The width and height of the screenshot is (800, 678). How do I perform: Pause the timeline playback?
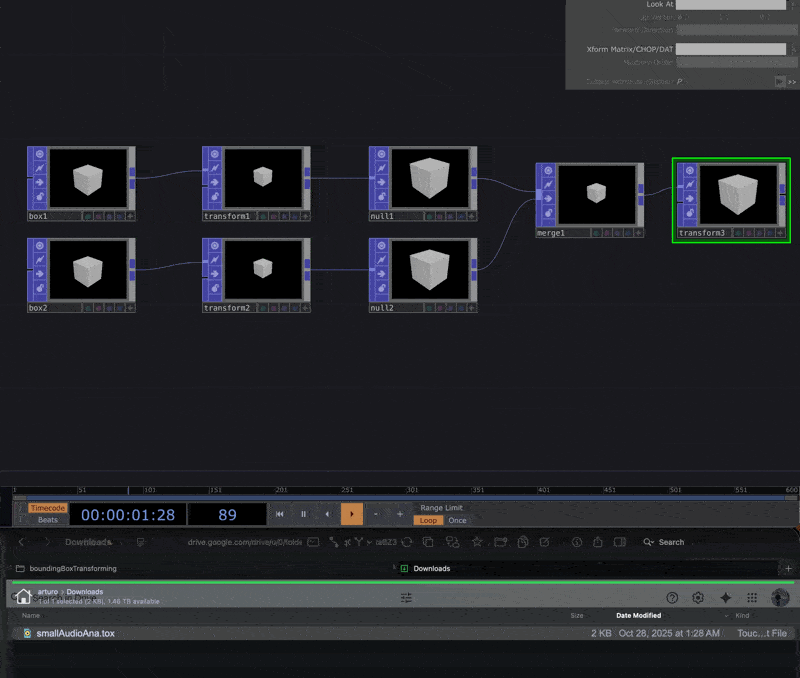tap(303, 514)
